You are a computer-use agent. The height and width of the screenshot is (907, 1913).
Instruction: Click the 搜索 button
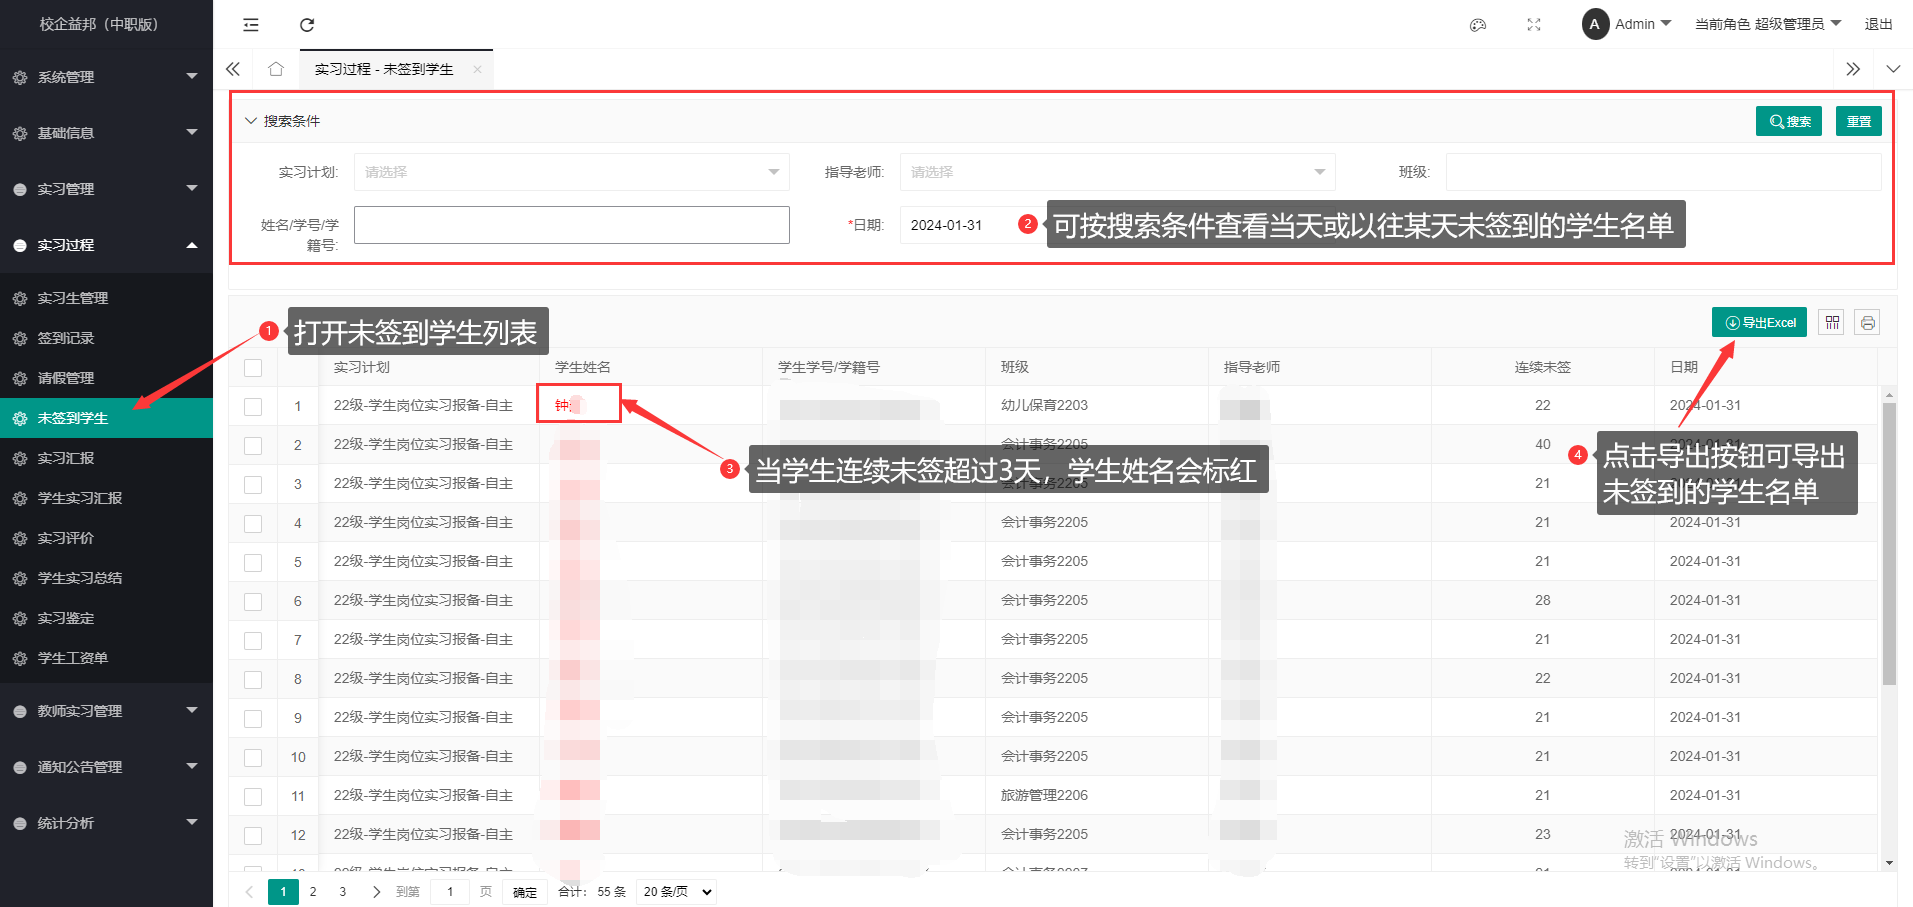[x=1788, y=121]
